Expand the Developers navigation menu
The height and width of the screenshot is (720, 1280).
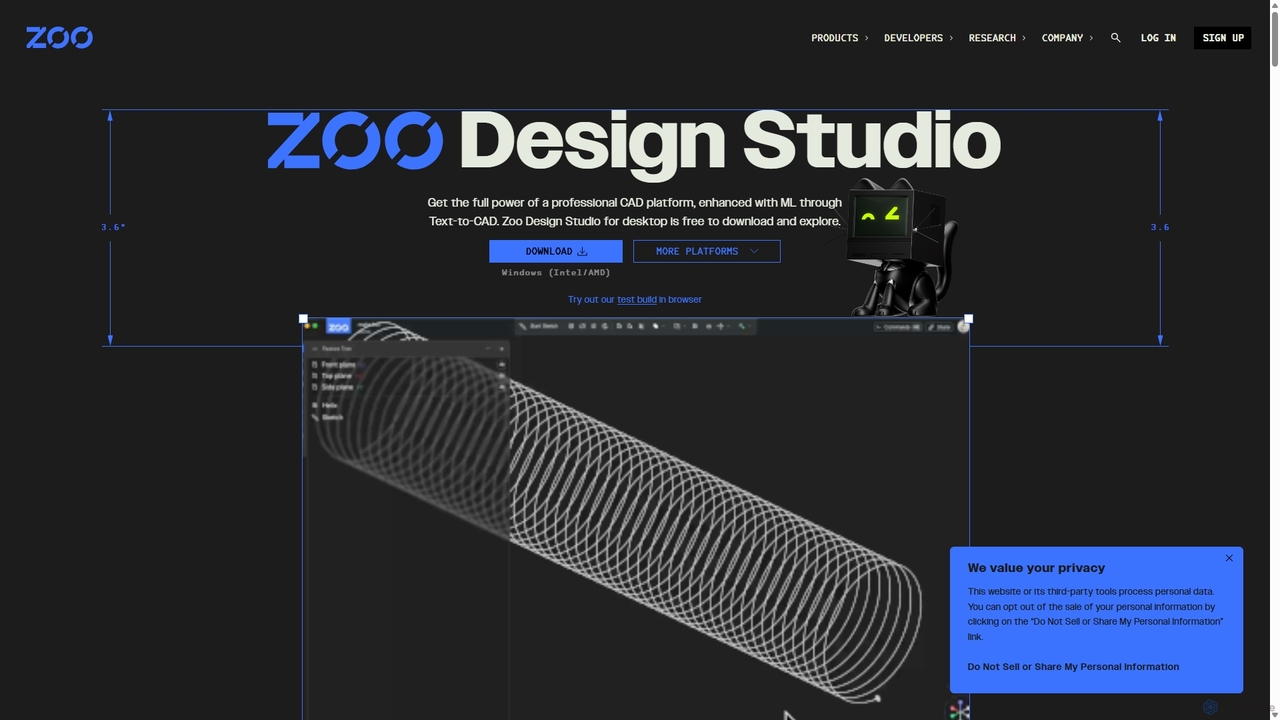tap(918, 38)
